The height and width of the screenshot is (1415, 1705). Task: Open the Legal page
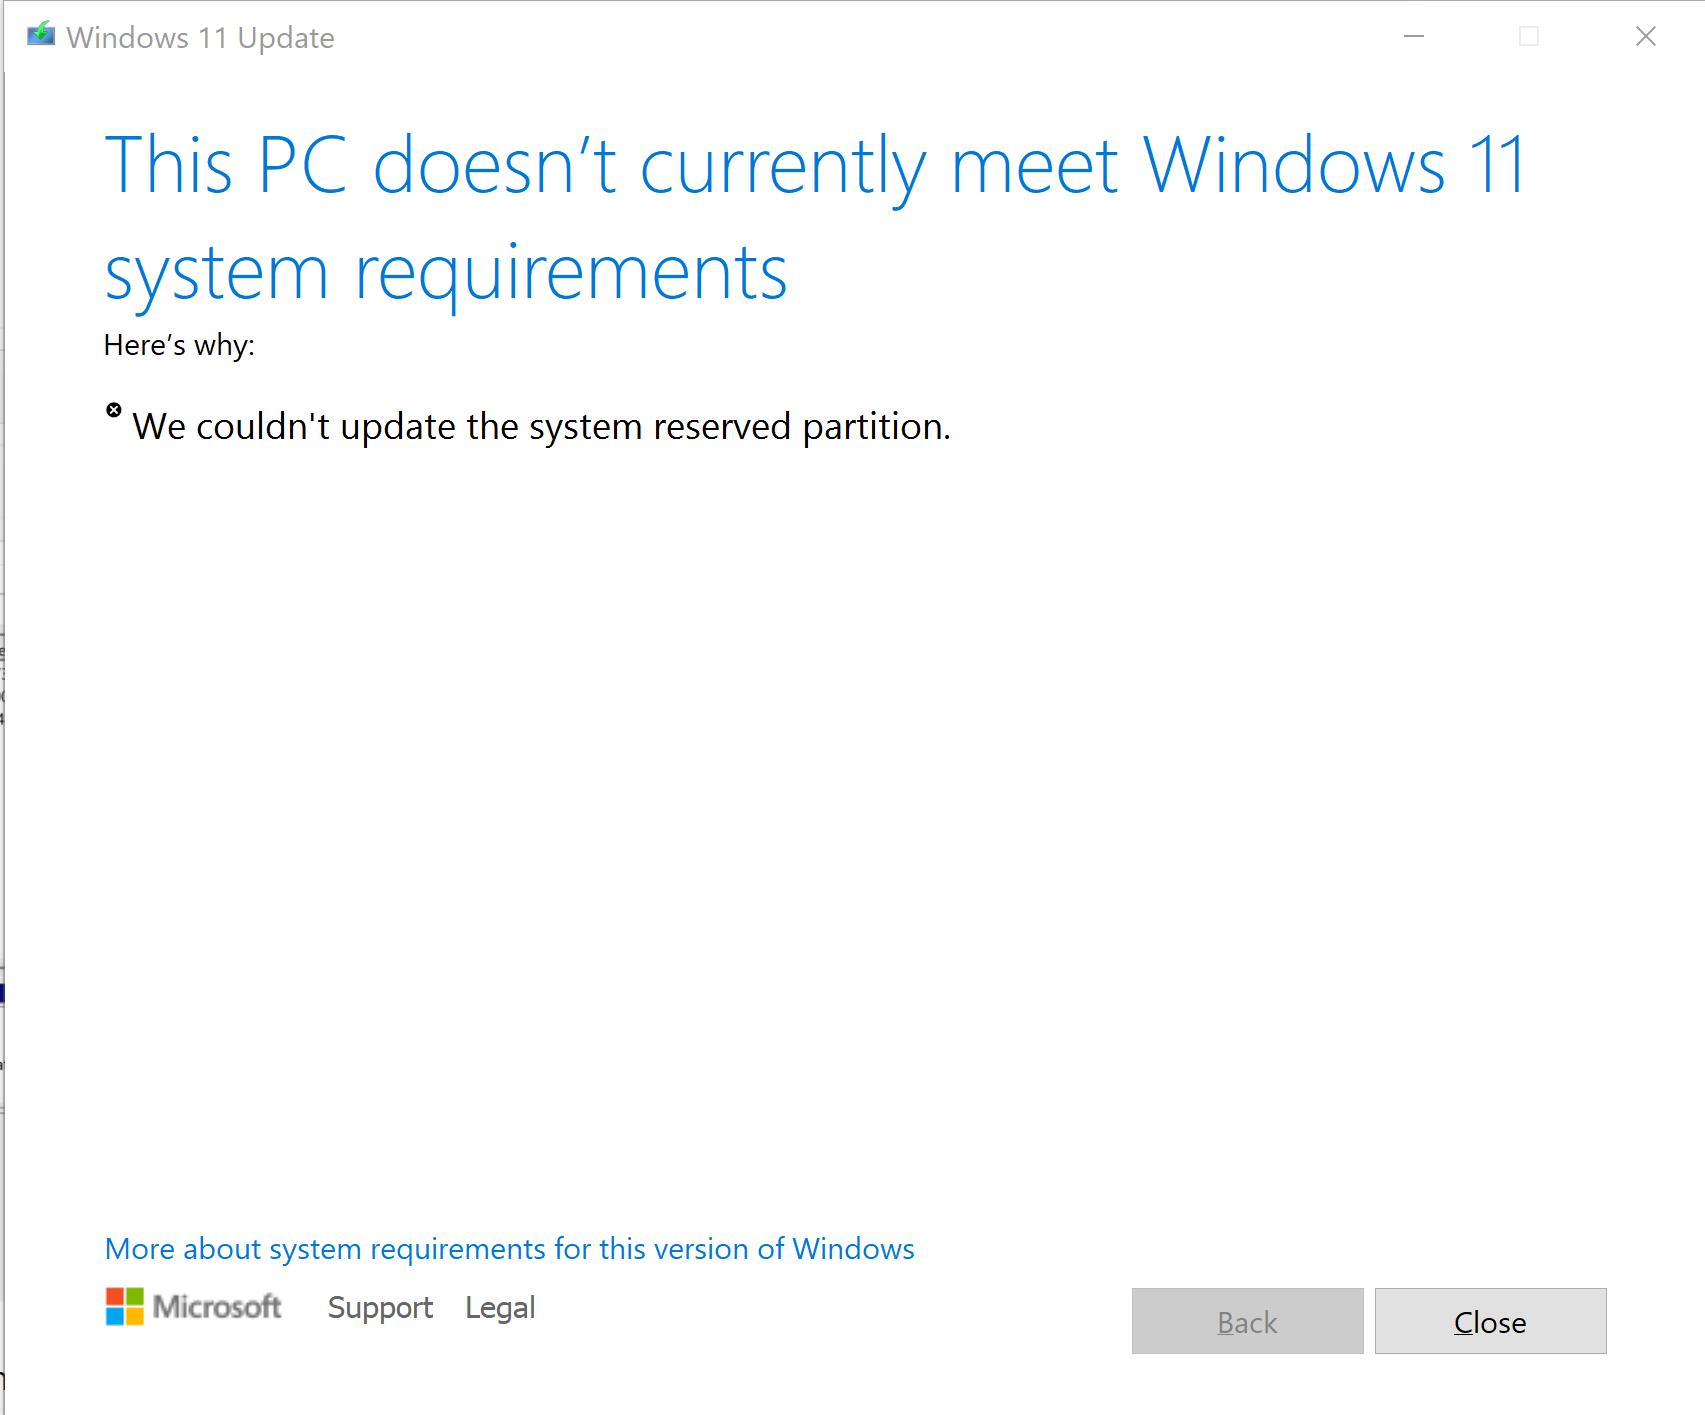[500, 1307]
